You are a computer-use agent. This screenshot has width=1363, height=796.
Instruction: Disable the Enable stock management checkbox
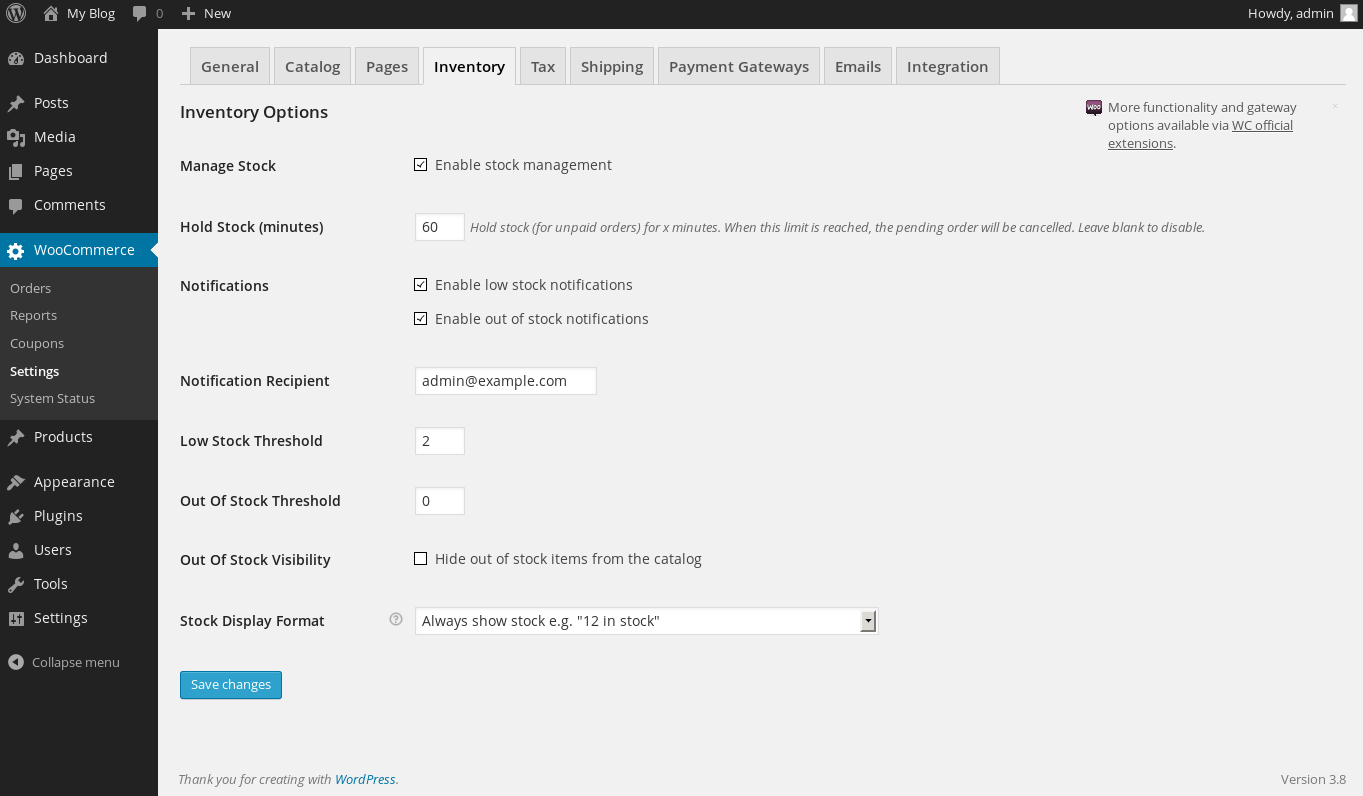tap(421, 165)
